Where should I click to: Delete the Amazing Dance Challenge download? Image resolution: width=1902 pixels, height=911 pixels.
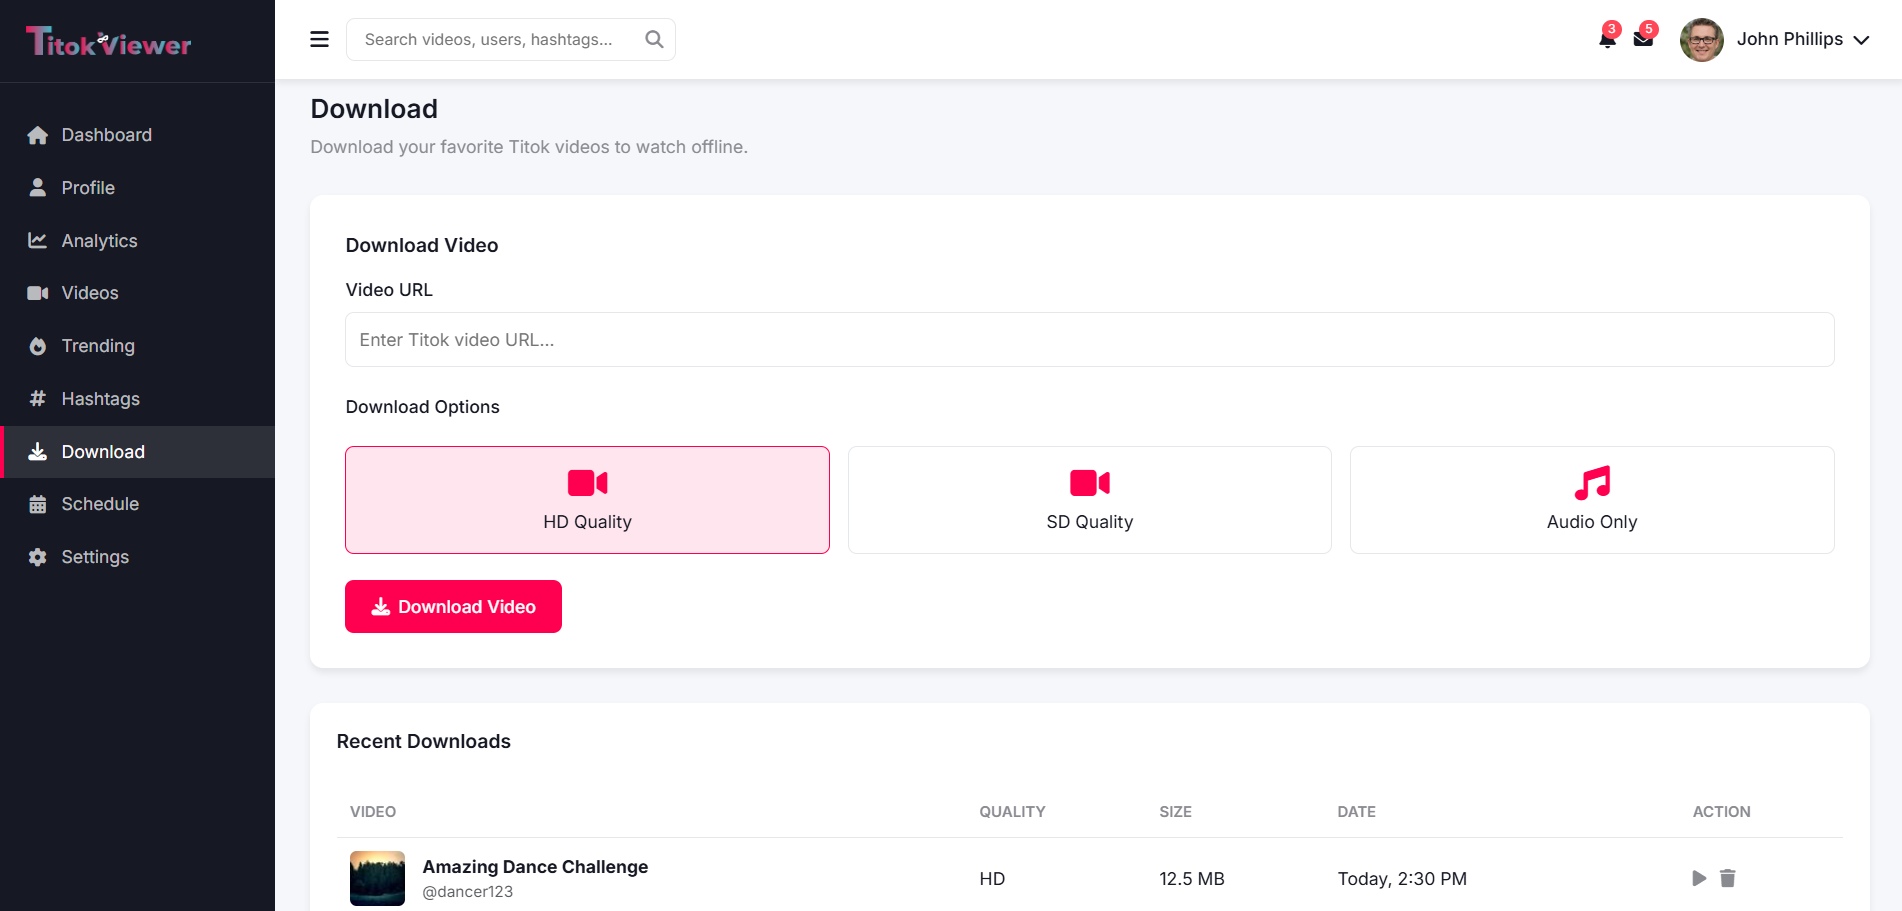coord(1727,878)
